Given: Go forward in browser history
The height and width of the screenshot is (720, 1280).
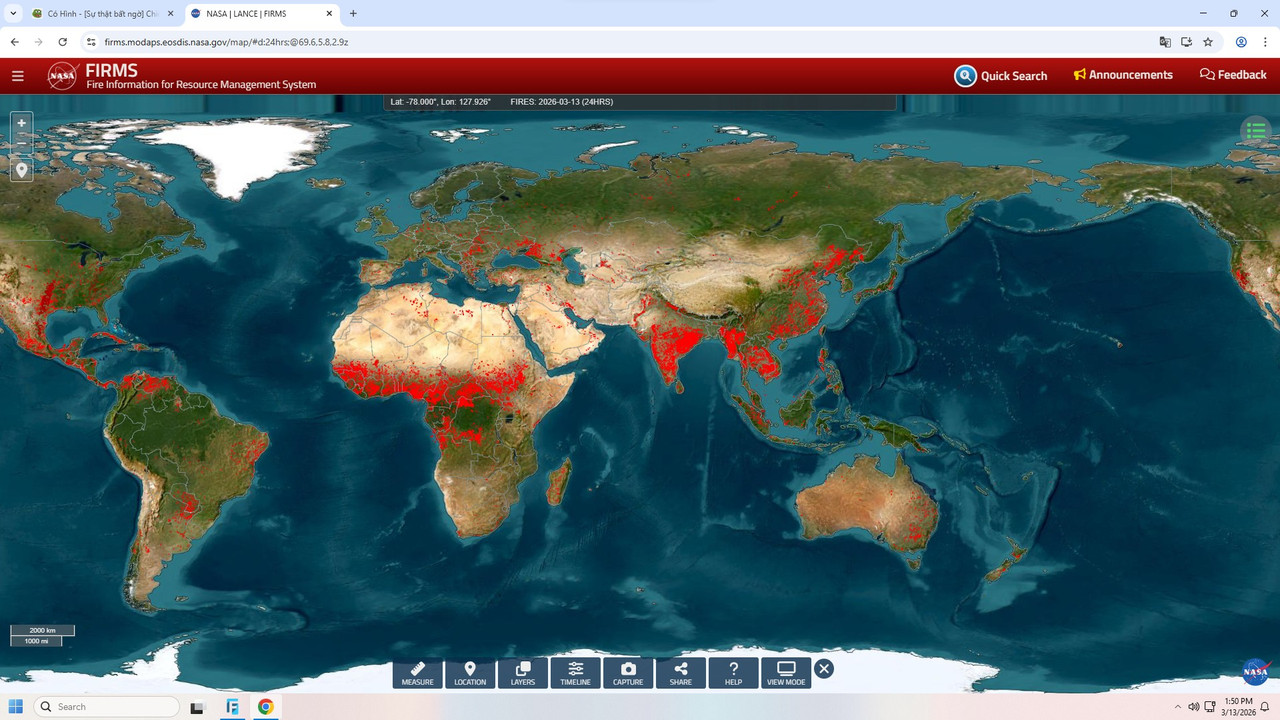Looking at the screenshot, I should pos(38,42).
